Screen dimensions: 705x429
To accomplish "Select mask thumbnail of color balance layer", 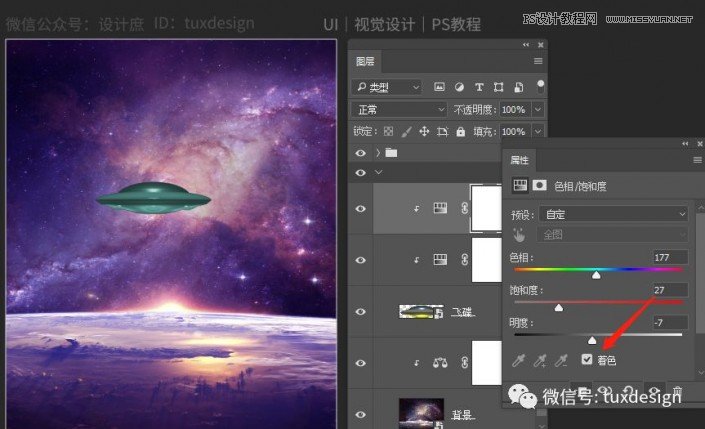I will tap(486, 362).
